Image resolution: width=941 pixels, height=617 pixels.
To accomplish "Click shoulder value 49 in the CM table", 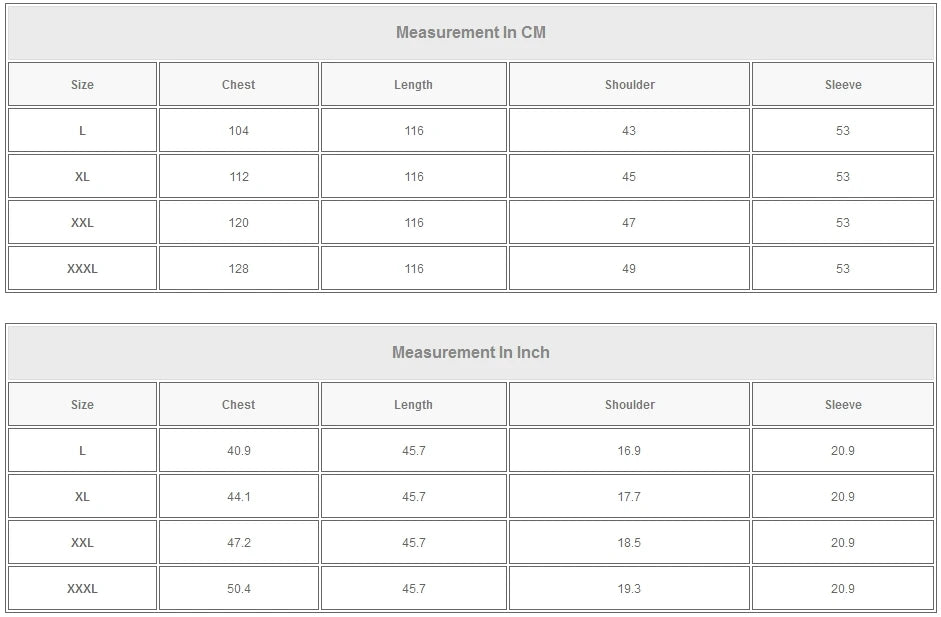I will click(629, 269).
